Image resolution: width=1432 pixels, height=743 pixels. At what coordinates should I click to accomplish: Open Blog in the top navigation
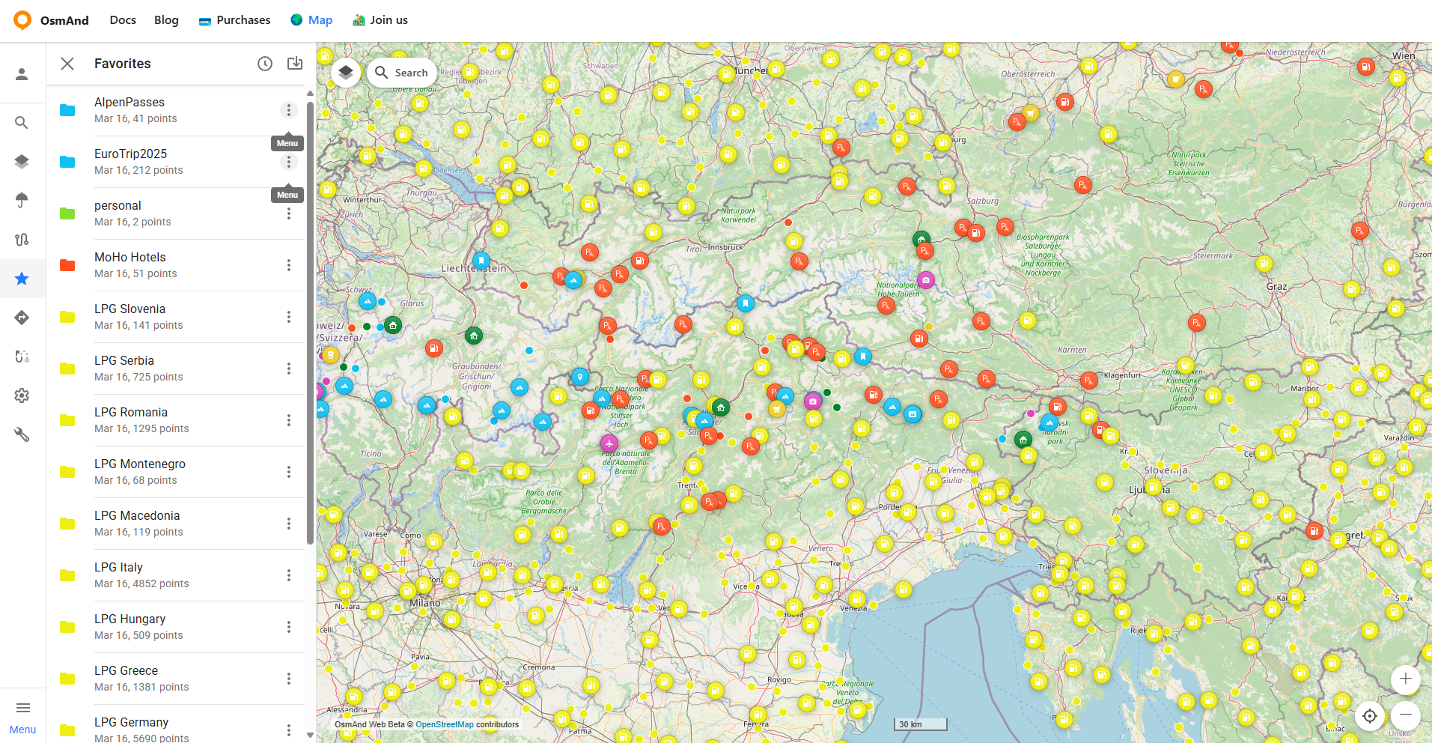(x=167, y=20)
